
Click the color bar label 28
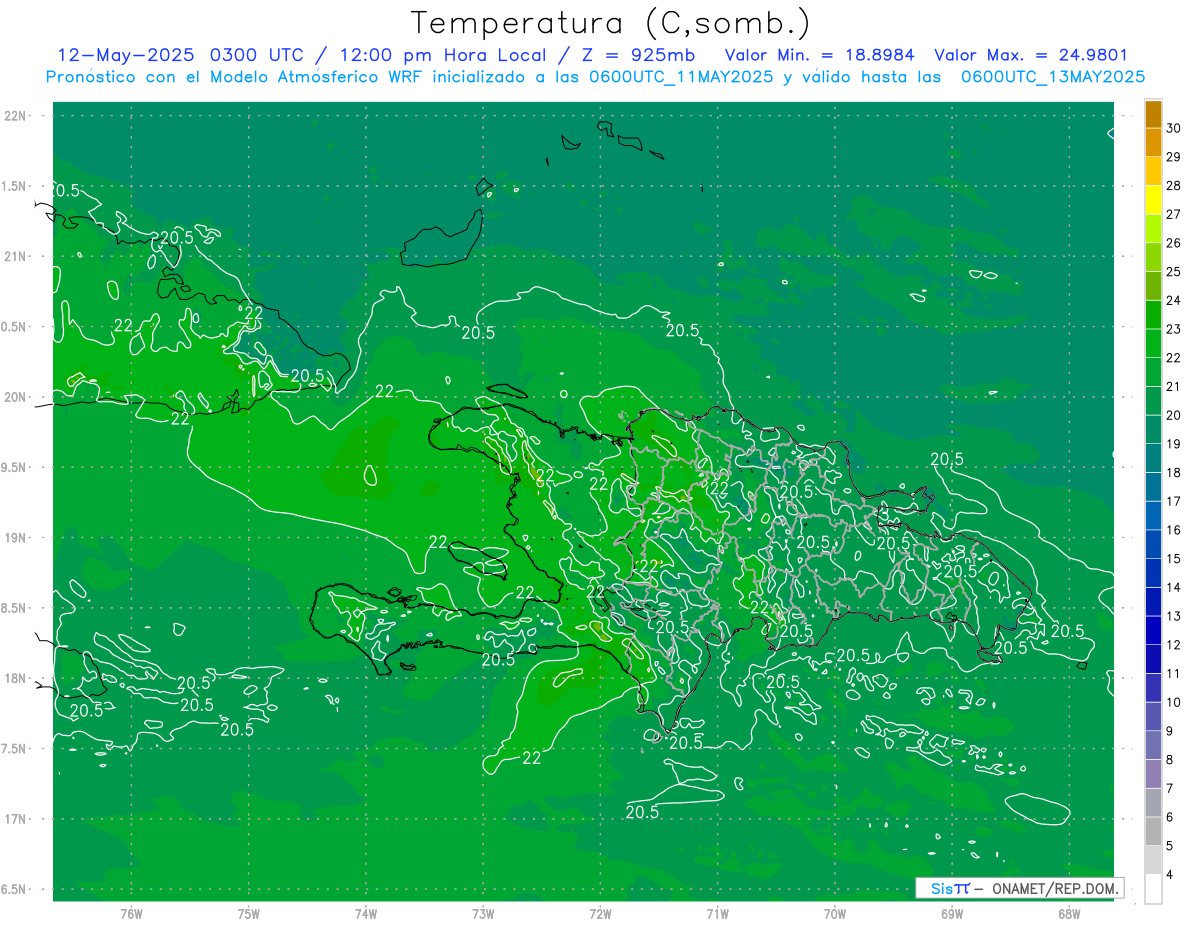coord(1173,186)
